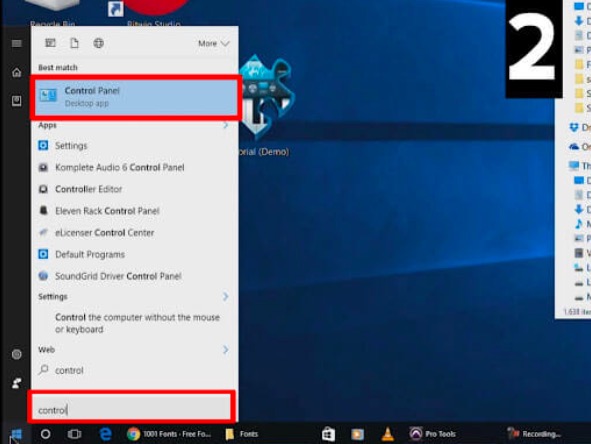This screenshot has height=444, width=591.
Task: Click the feedback person icon in sidebar
Action: pyautogui.click(x=16, y=383)
